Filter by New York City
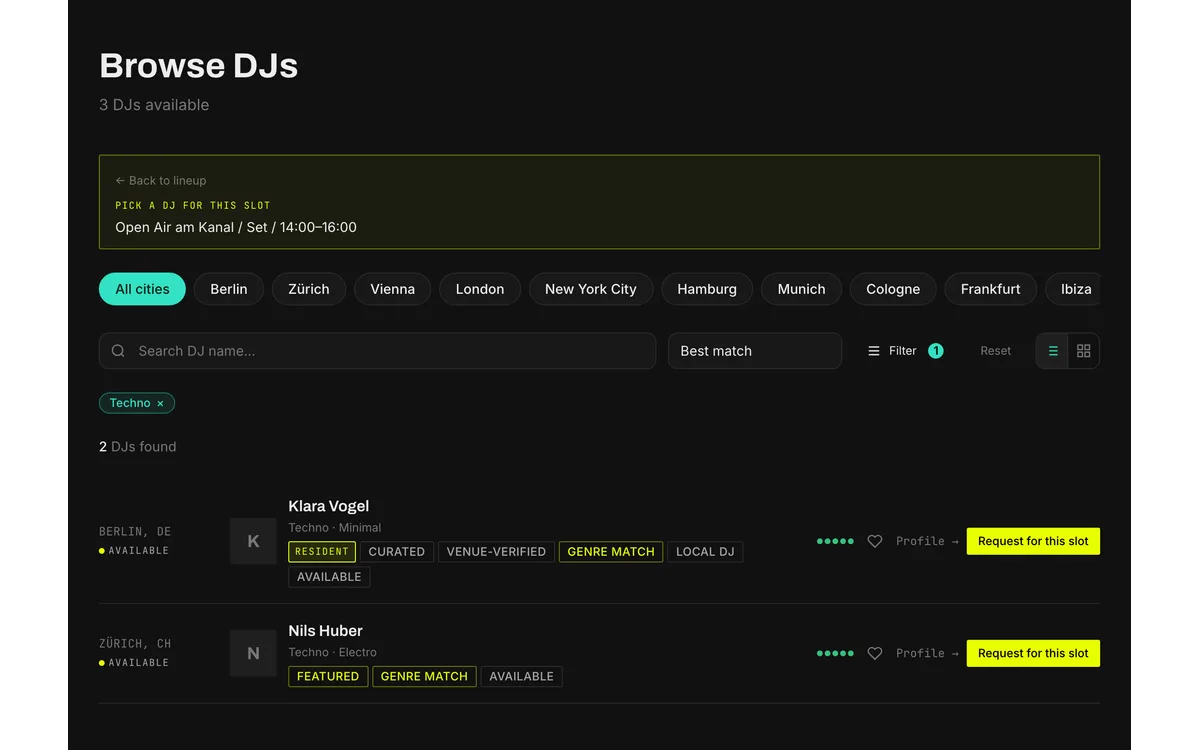1200x750 pixels. tap(591, 289)
